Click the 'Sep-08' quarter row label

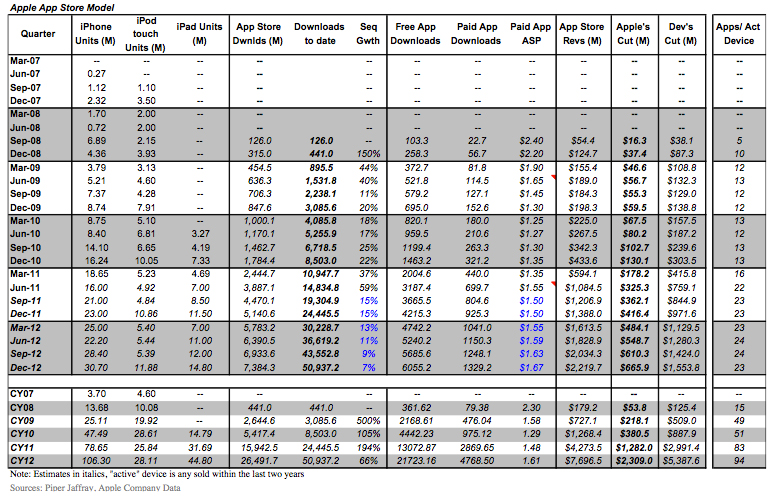click(x=25, y=141)
